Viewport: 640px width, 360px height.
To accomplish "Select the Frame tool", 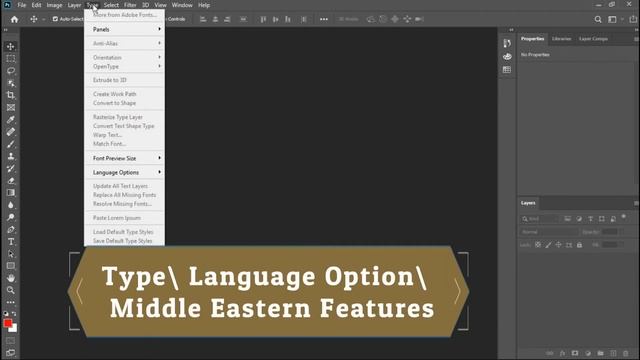I will pos(11,107).
